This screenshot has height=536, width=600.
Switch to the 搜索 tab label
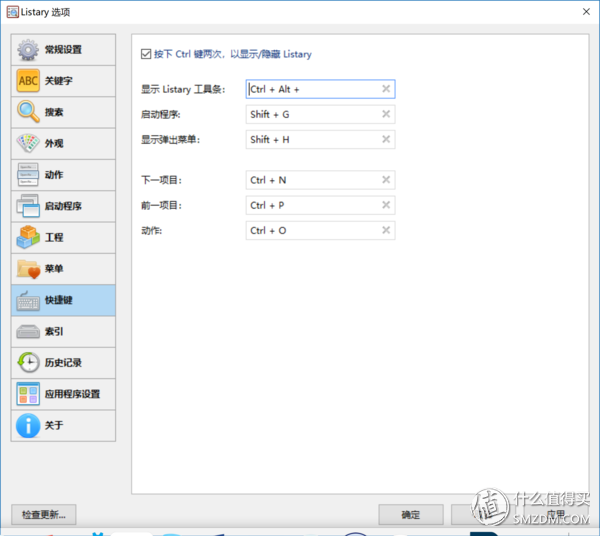(x=54, y=112)
